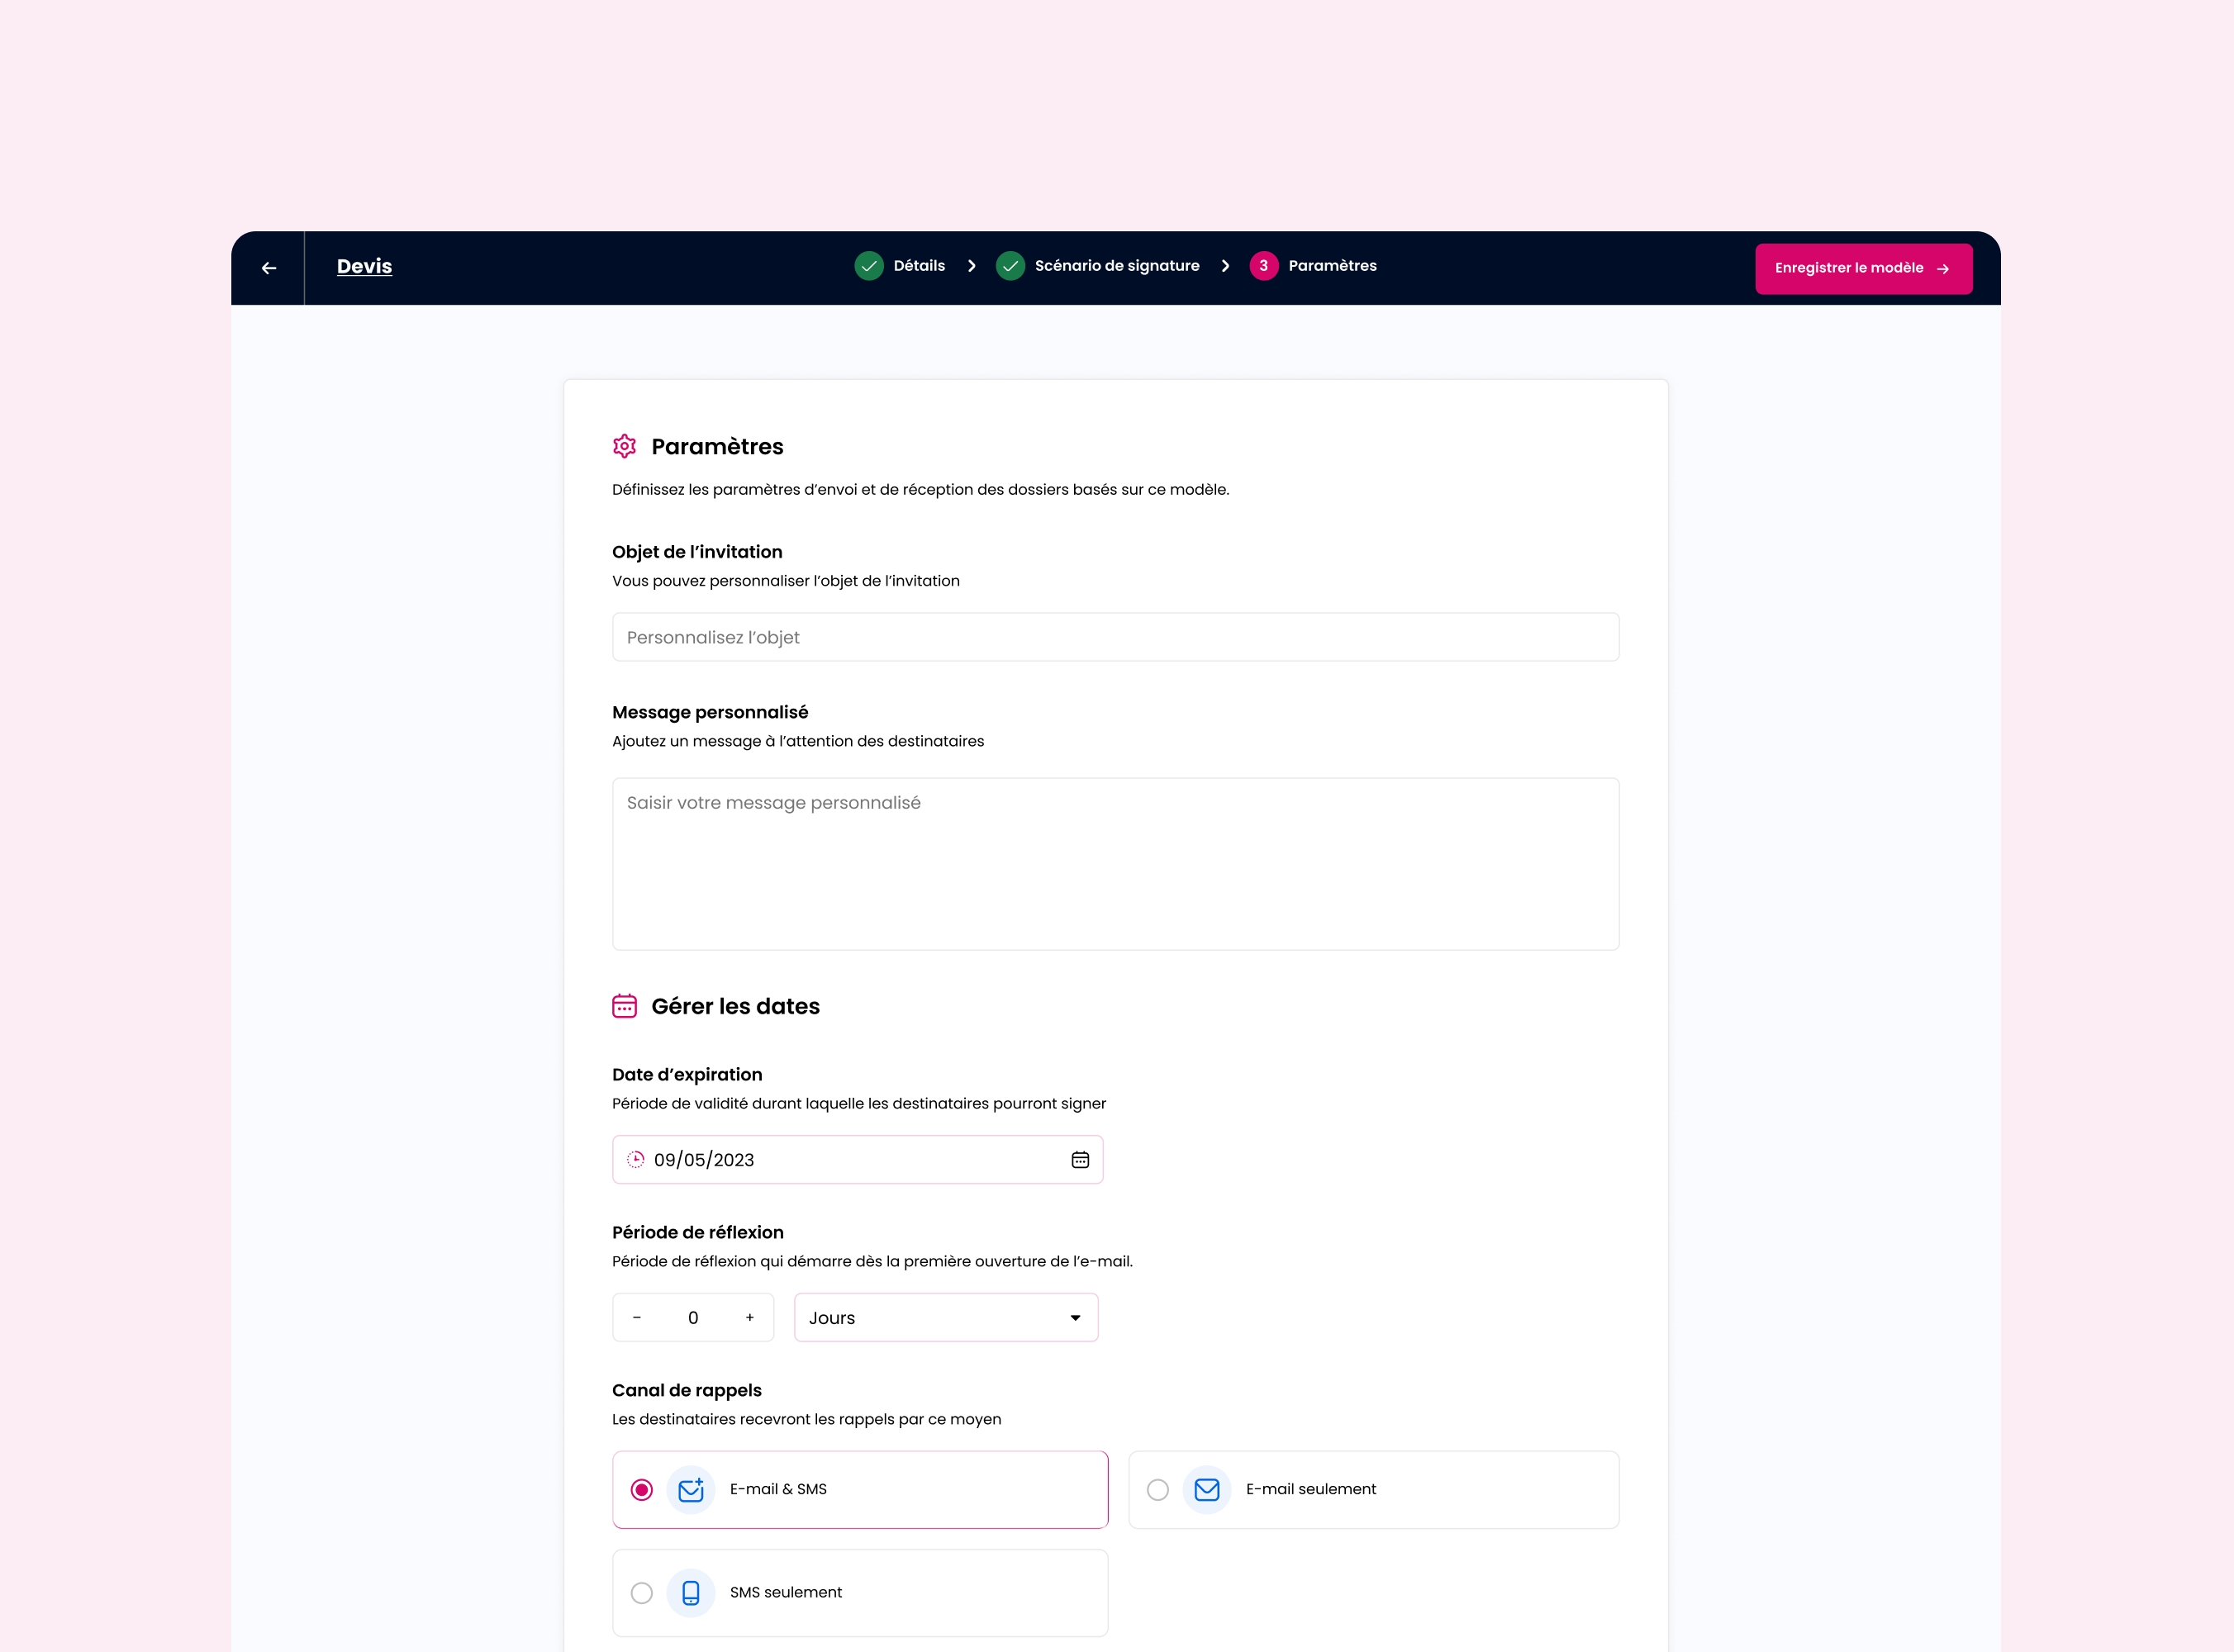
Task: Click the step 3 number badge
Action: point(1264,266)
